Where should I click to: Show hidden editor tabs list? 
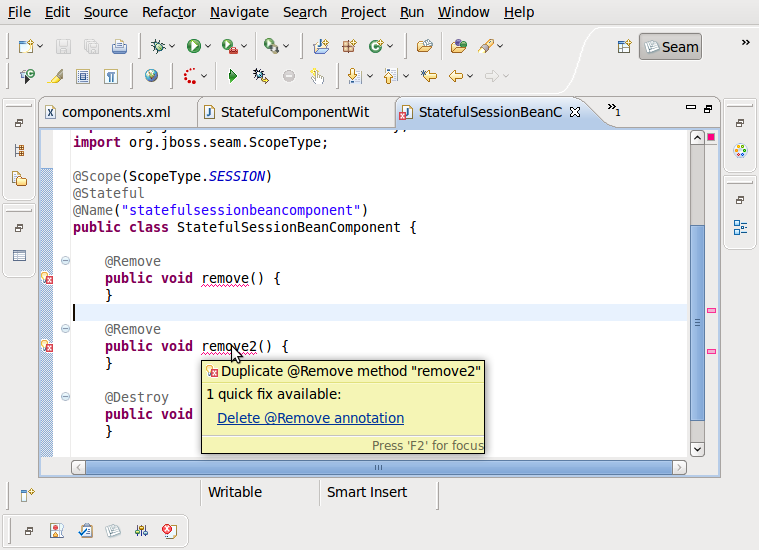point(613,110)
